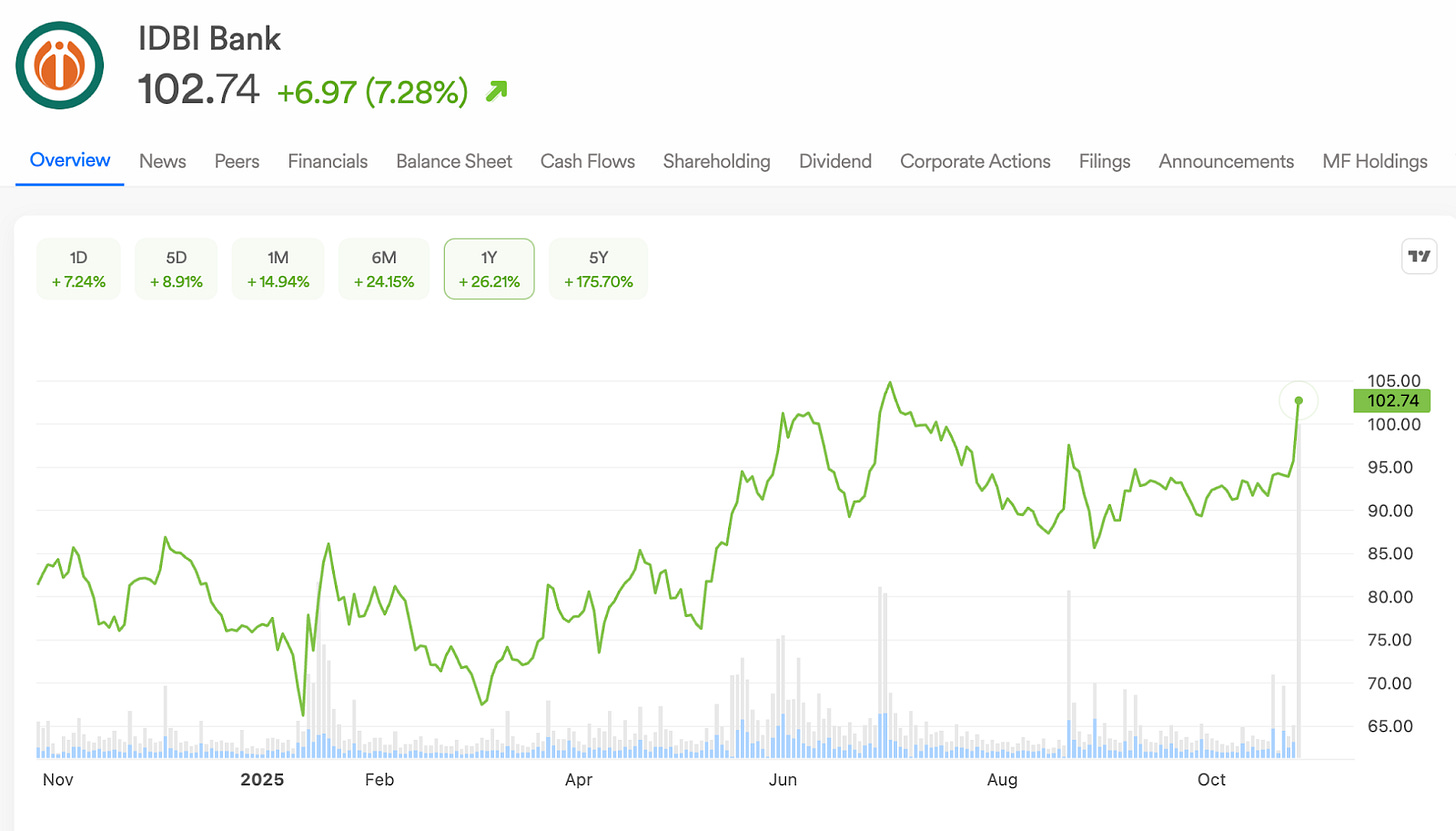Viewport: 1456px width, 831px height.
Task: Select the 1Y time range
Action: click(489, 269)
